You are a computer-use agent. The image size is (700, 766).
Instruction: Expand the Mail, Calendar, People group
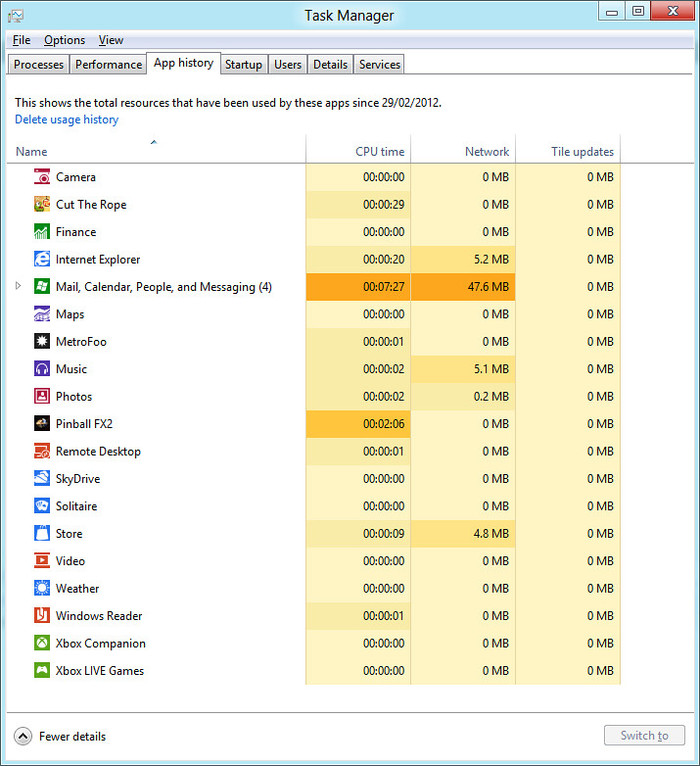[18, 286]
